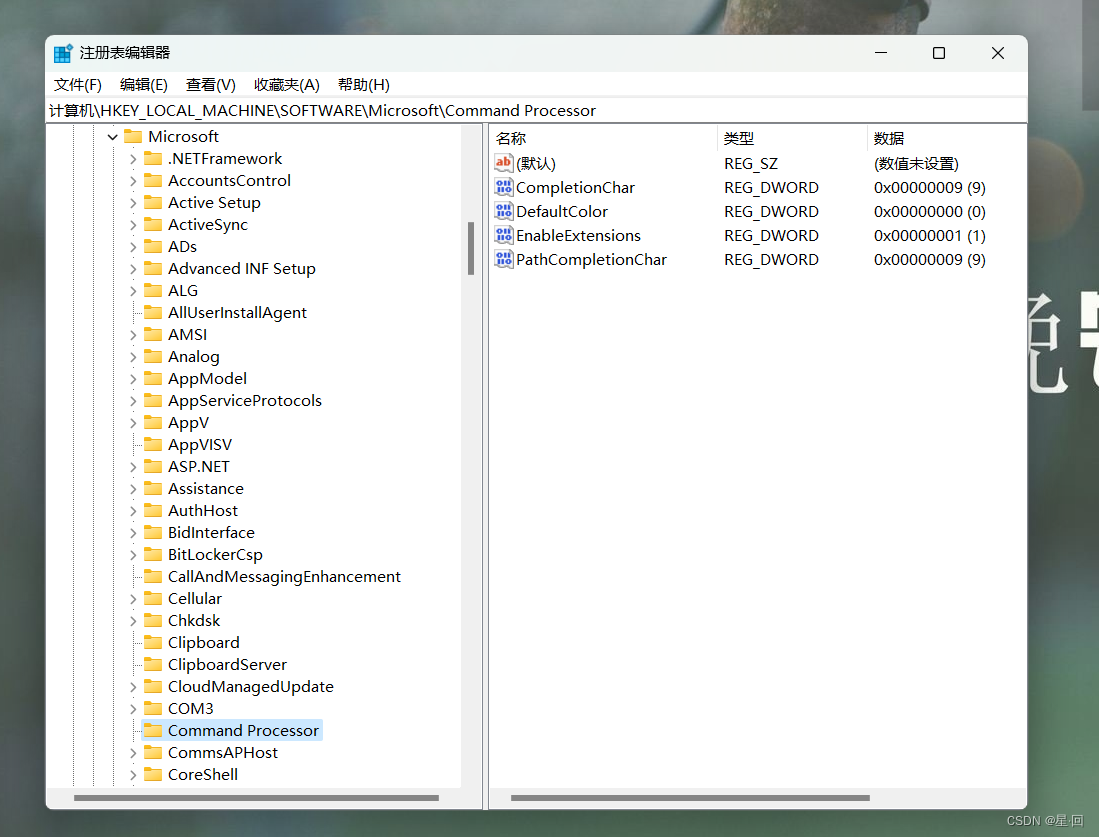Click the Microsoft folder icon

[x=133, y=136]
